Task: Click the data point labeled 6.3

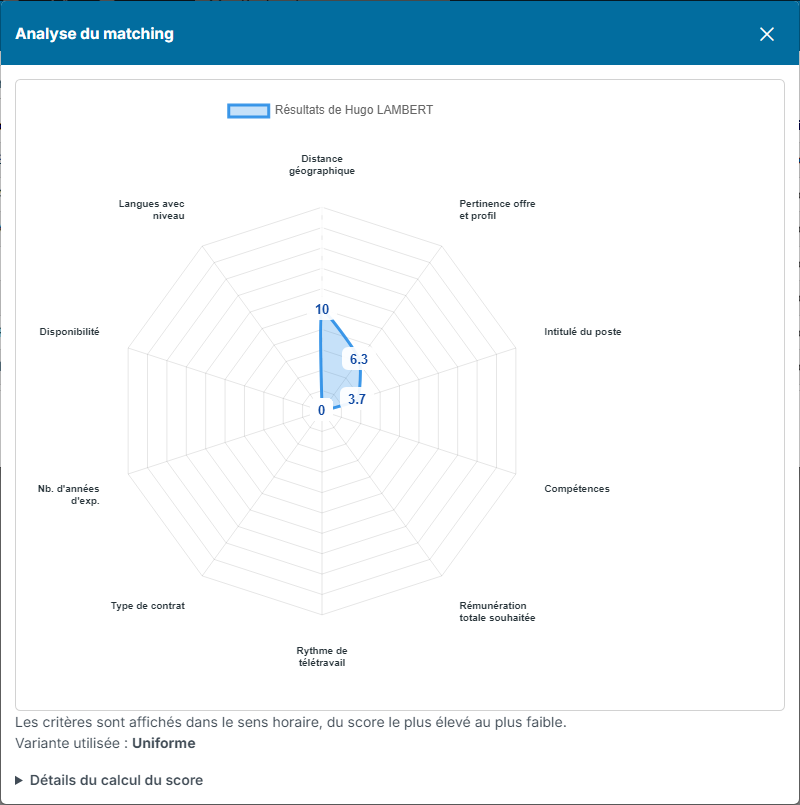Action: (x=359, y=359)
